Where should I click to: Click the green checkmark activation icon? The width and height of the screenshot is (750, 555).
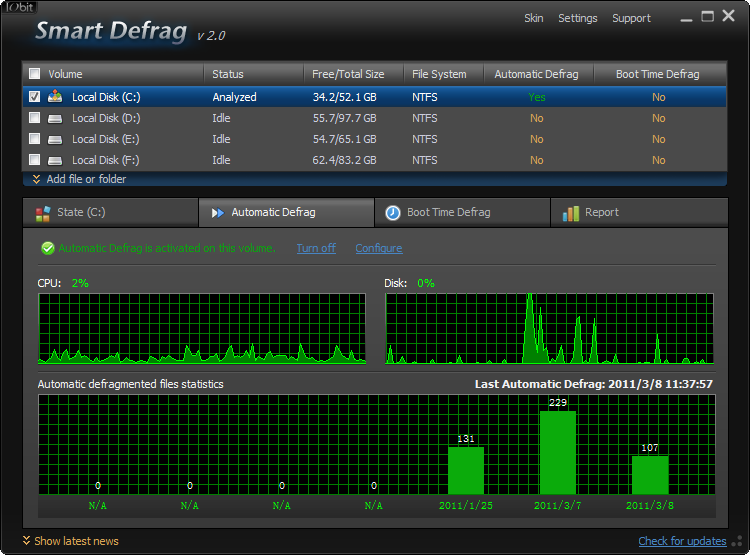(x=48, y=248)
